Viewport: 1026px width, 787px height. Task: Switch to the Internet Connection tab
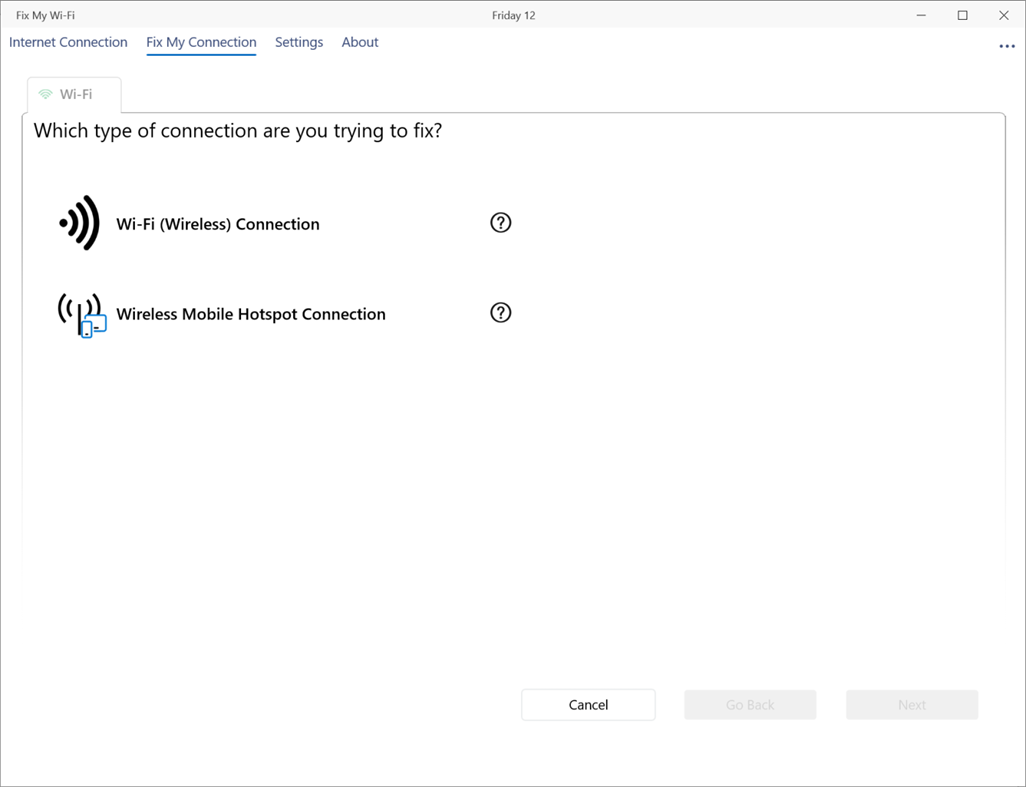point(68,42)
